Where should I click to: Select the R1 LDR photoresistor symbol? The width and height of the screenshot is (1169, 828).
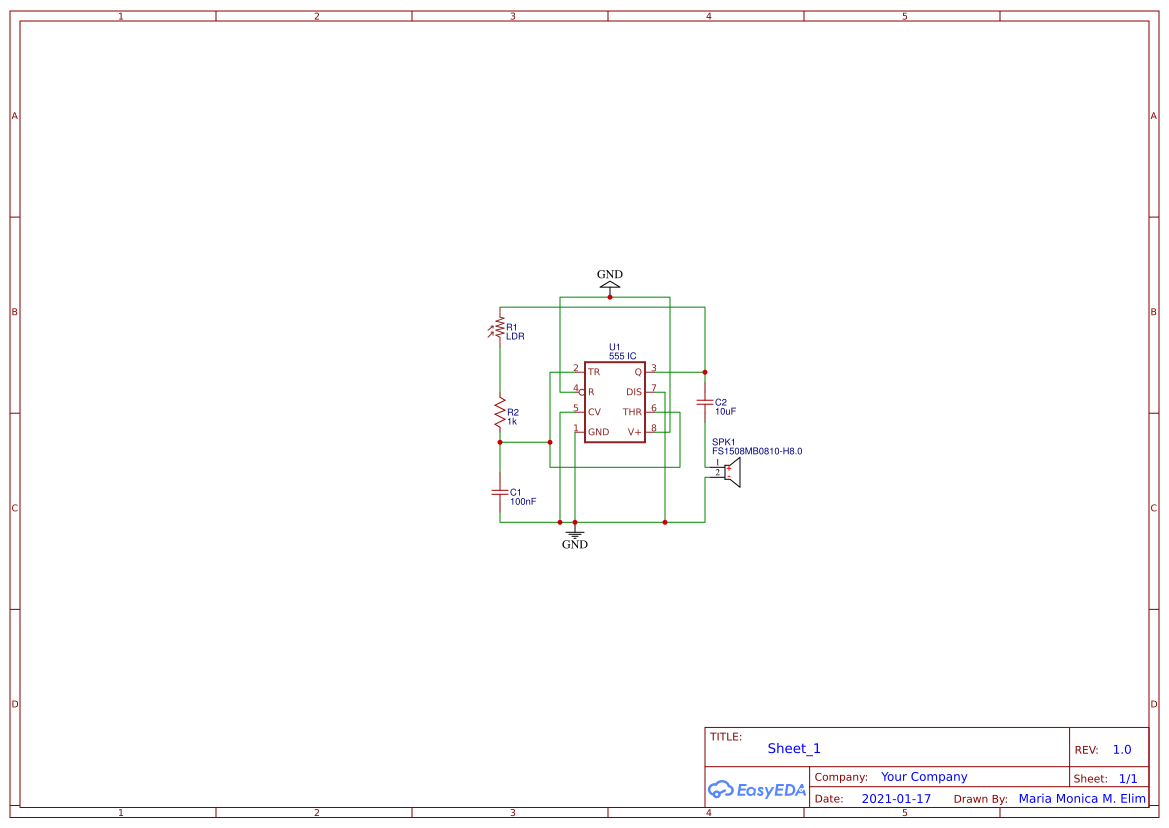click(x=499, y=328)
